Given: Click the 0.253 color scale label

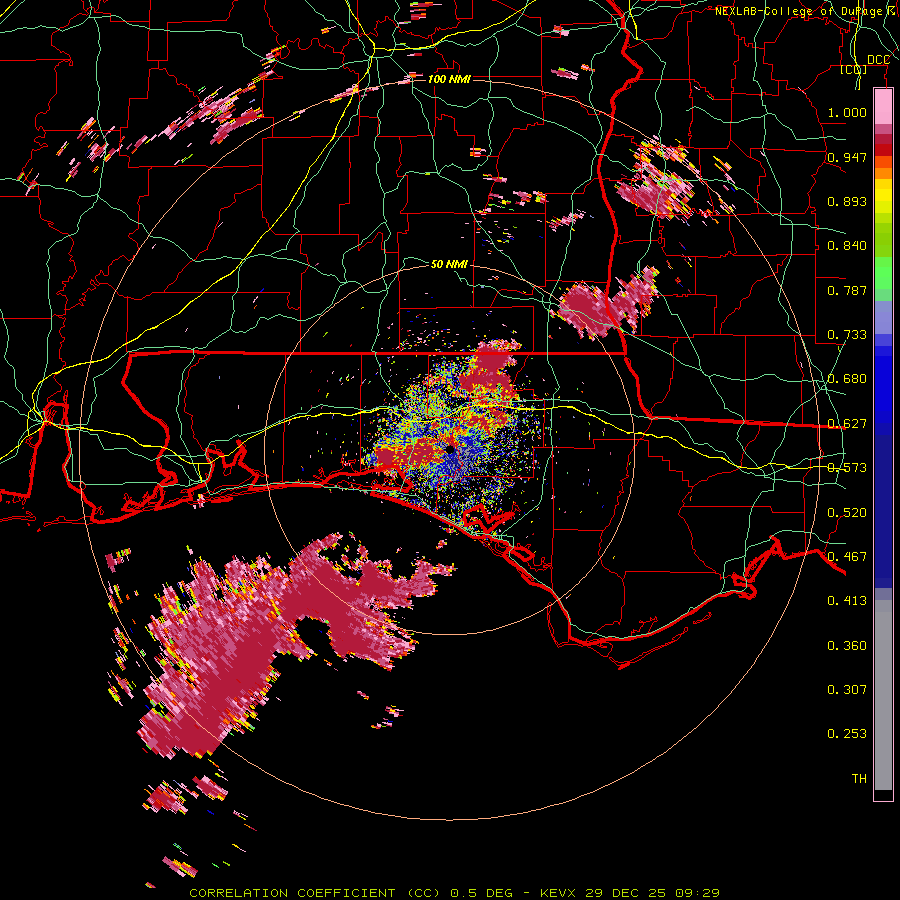Looking at the screenshot, I should 847,734.
